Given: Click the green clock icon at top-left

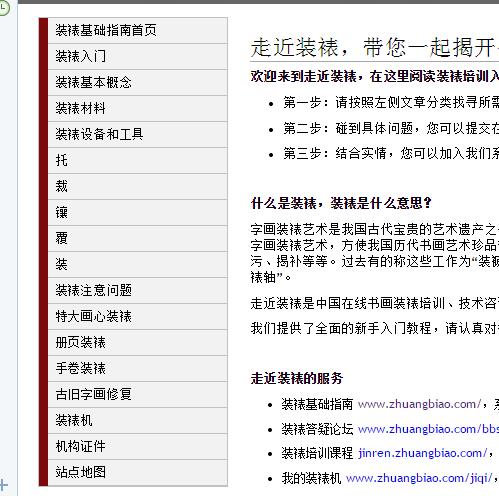Looking at the screenshot, I should coord(3,8).
